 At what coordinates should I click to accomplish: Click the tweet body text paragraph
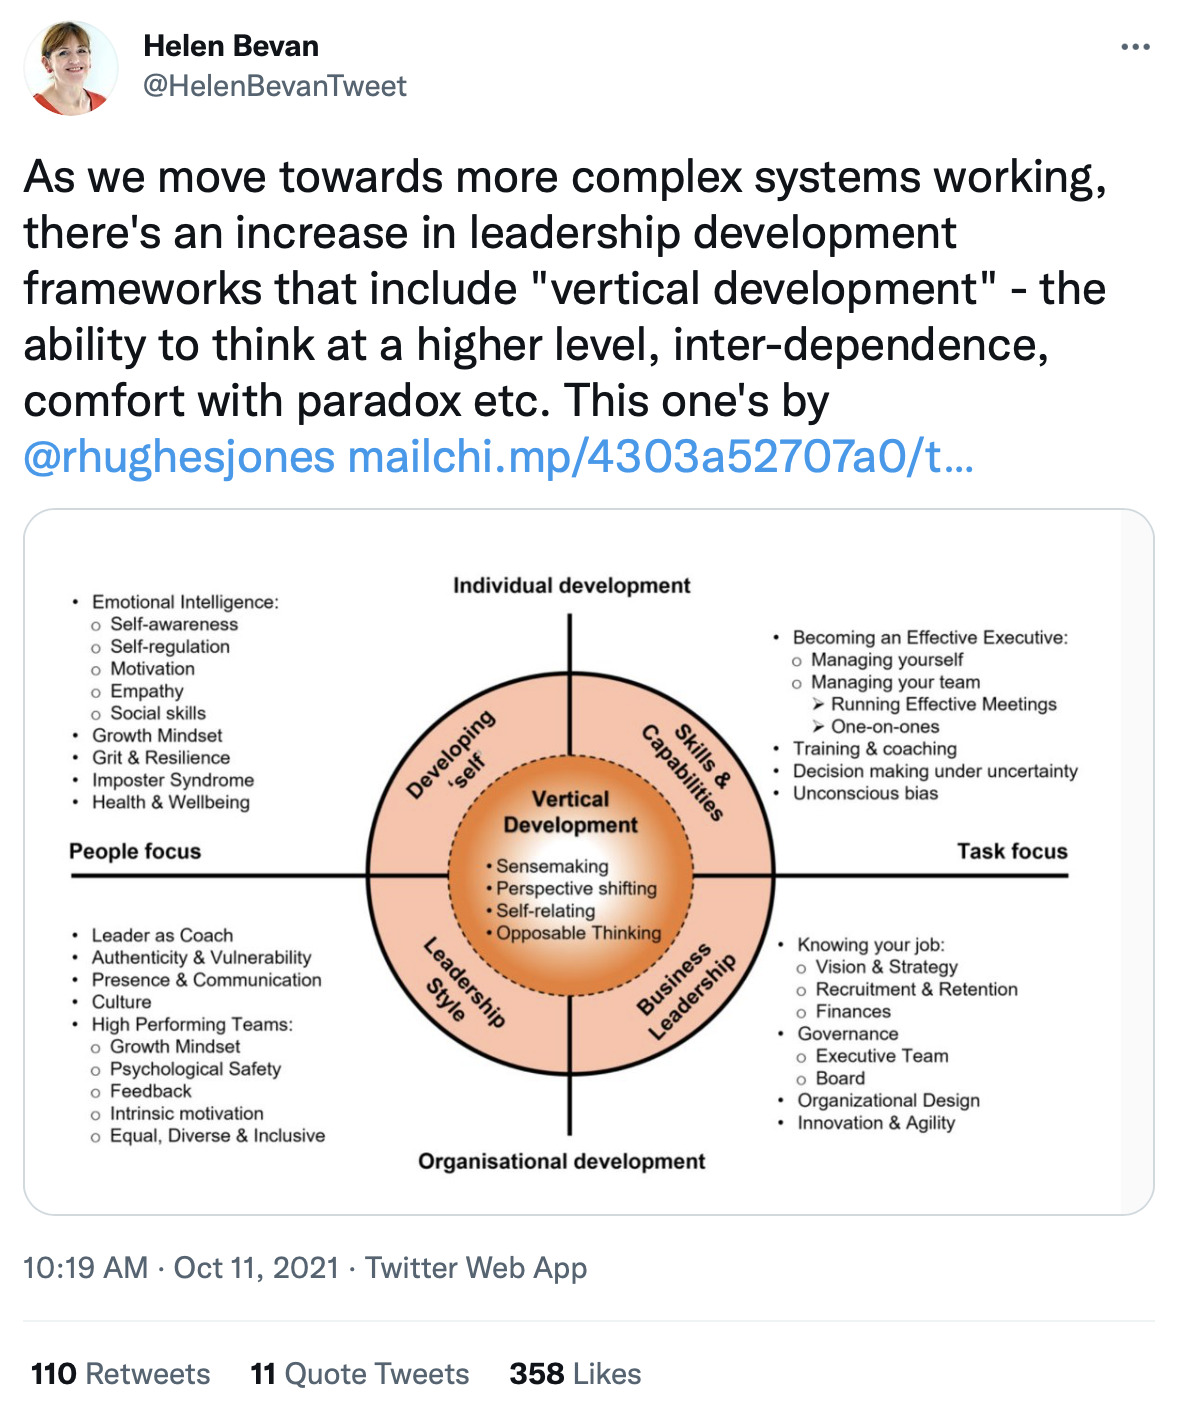pos(566,316)
